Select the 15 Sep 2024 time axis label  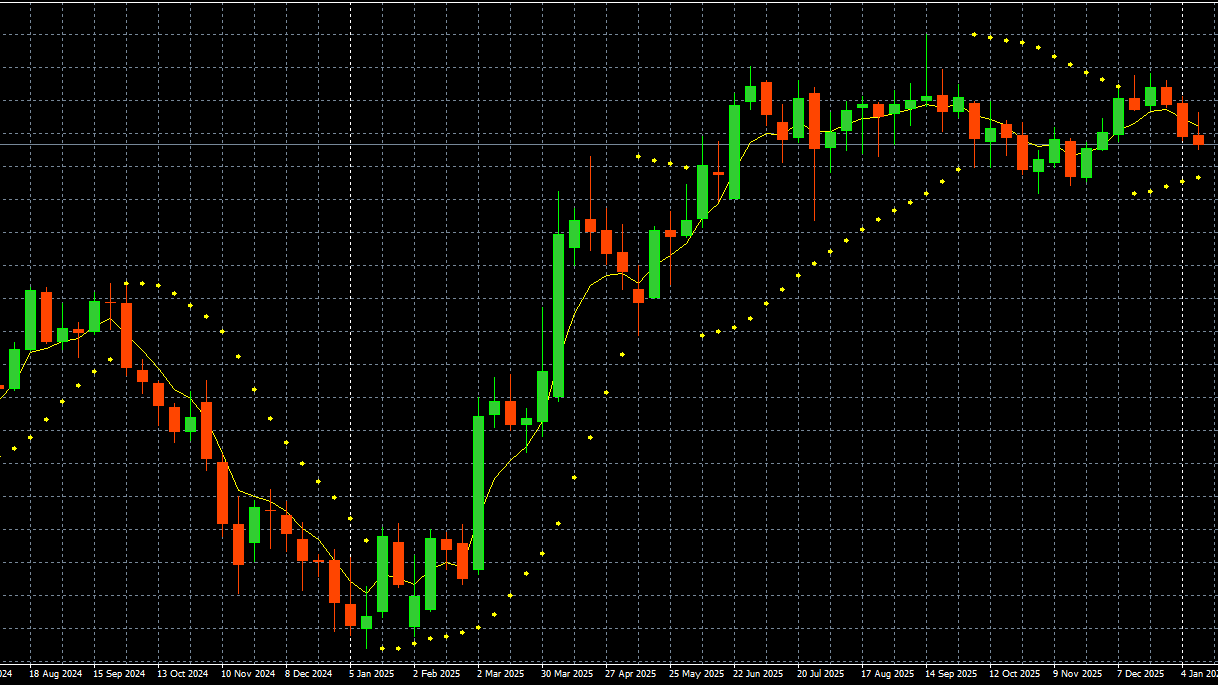coord(118,674)
